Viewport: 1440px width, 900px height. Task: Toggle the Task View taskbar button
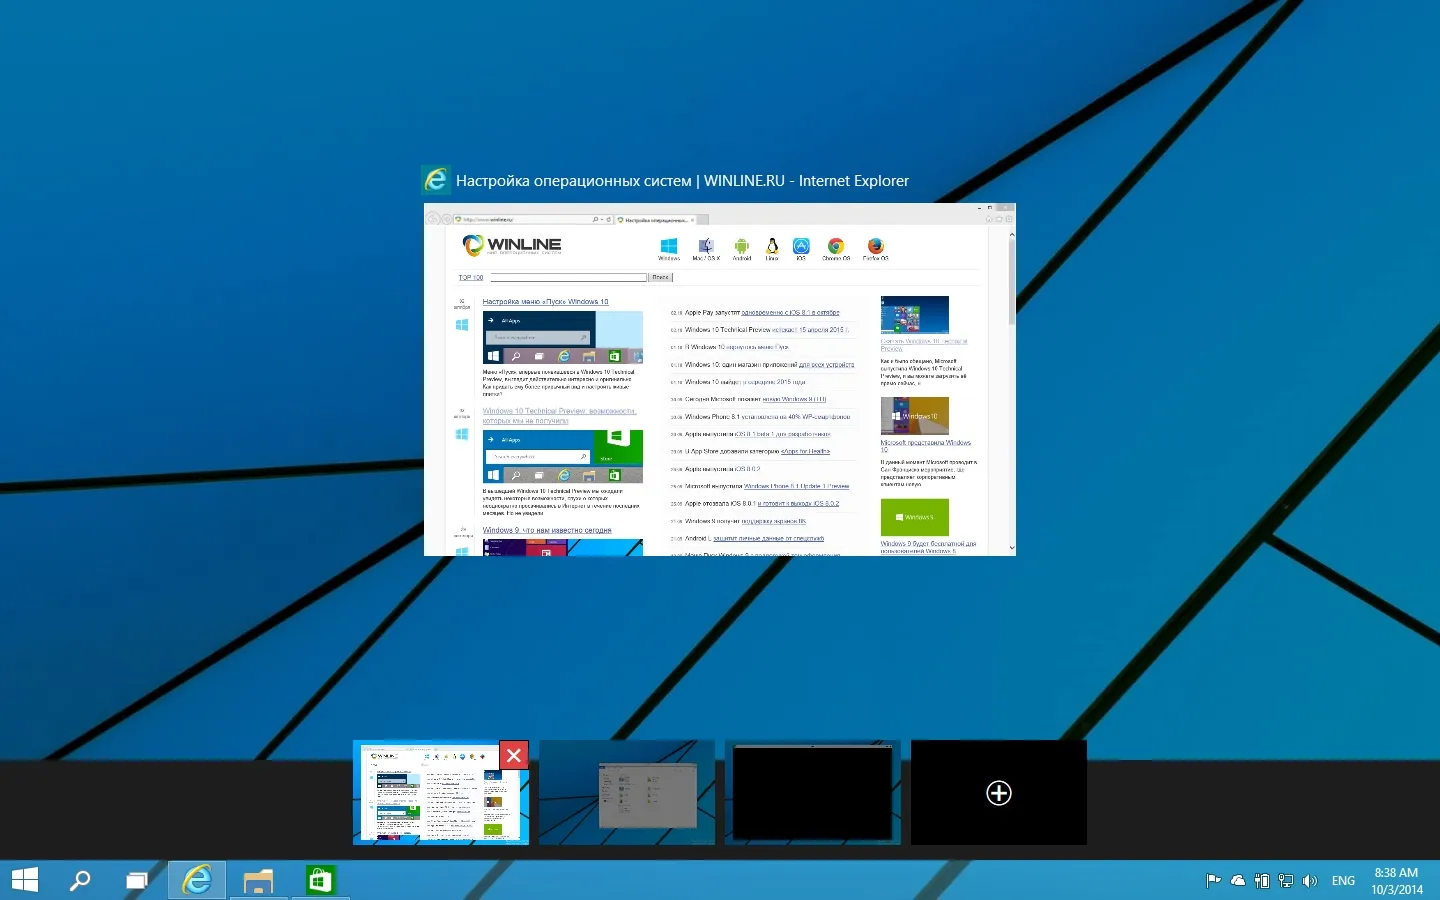[x=137, y=881]
